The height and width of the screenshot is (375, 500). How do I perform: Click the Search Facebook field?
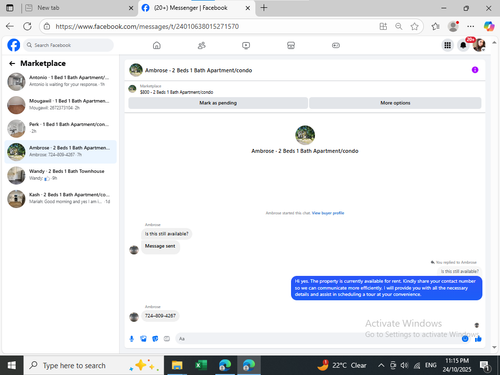(68, 45)
